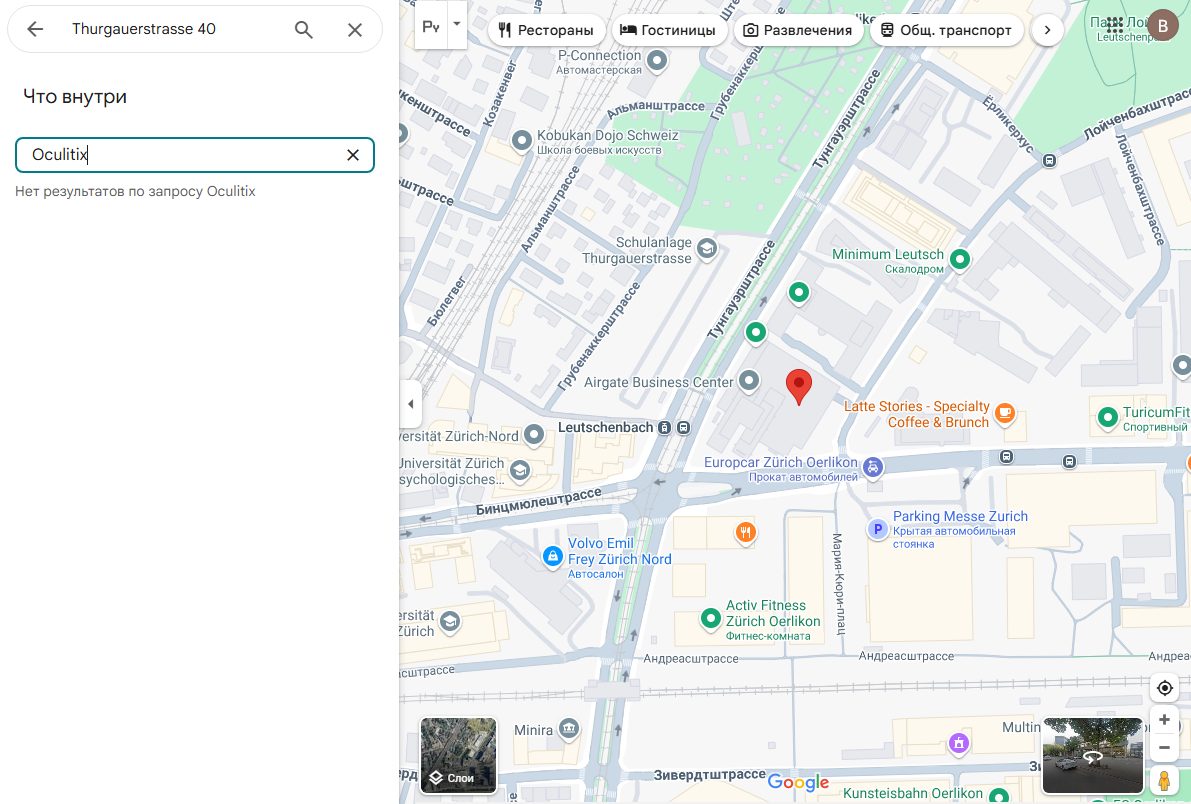Open Kobukan Dojo Schweiz marker
Image resolution: width=1191 pixels, height=804 pixels.
521,140
